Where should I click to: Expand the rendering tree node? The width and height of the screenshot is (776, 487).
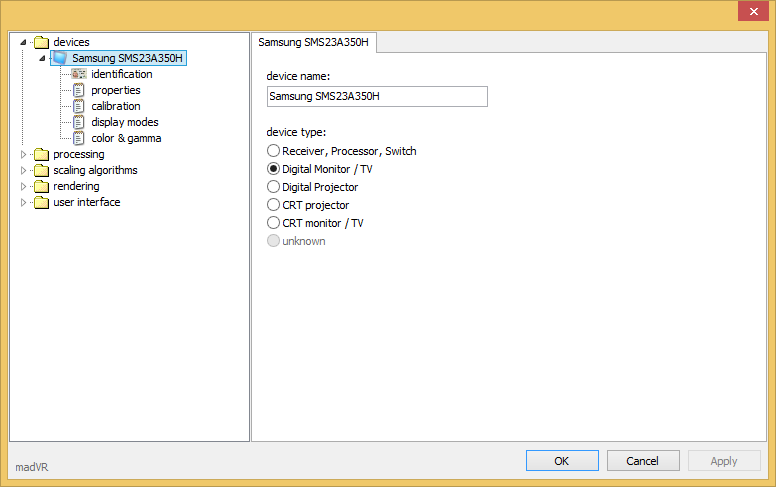tap(23, 187)
